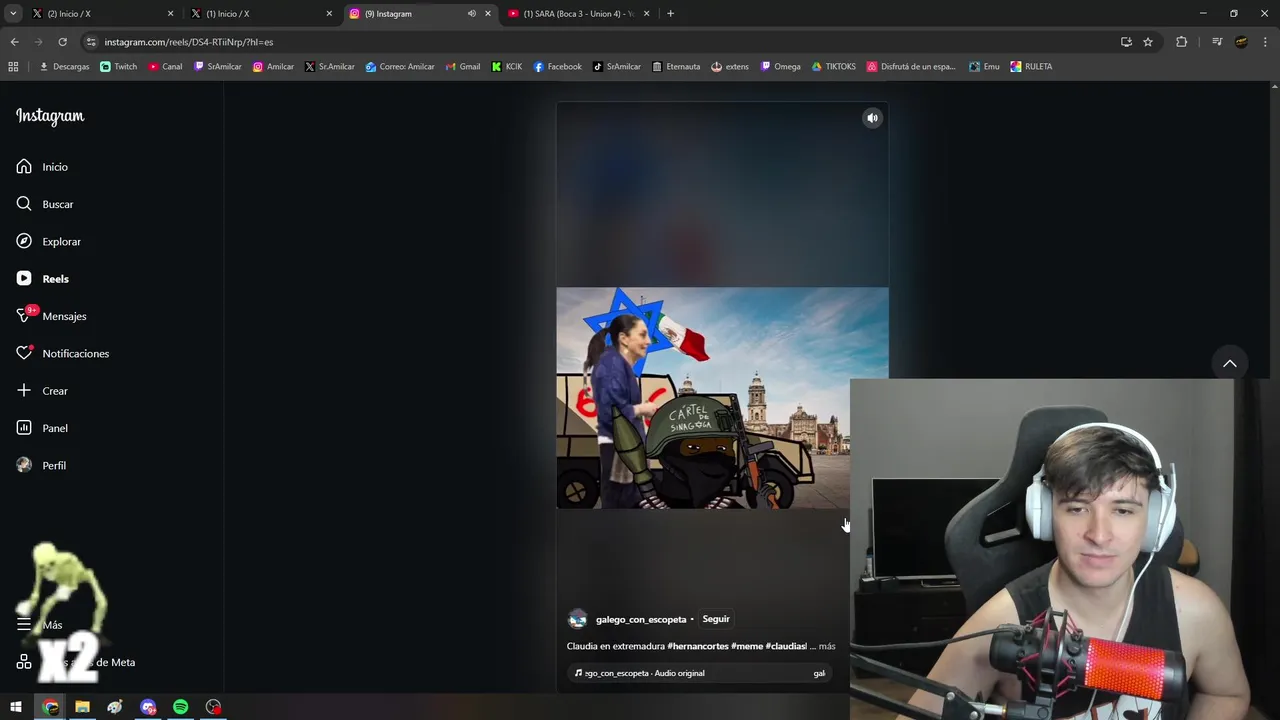Select Reels in the sidebar

(x=42, y=279)
